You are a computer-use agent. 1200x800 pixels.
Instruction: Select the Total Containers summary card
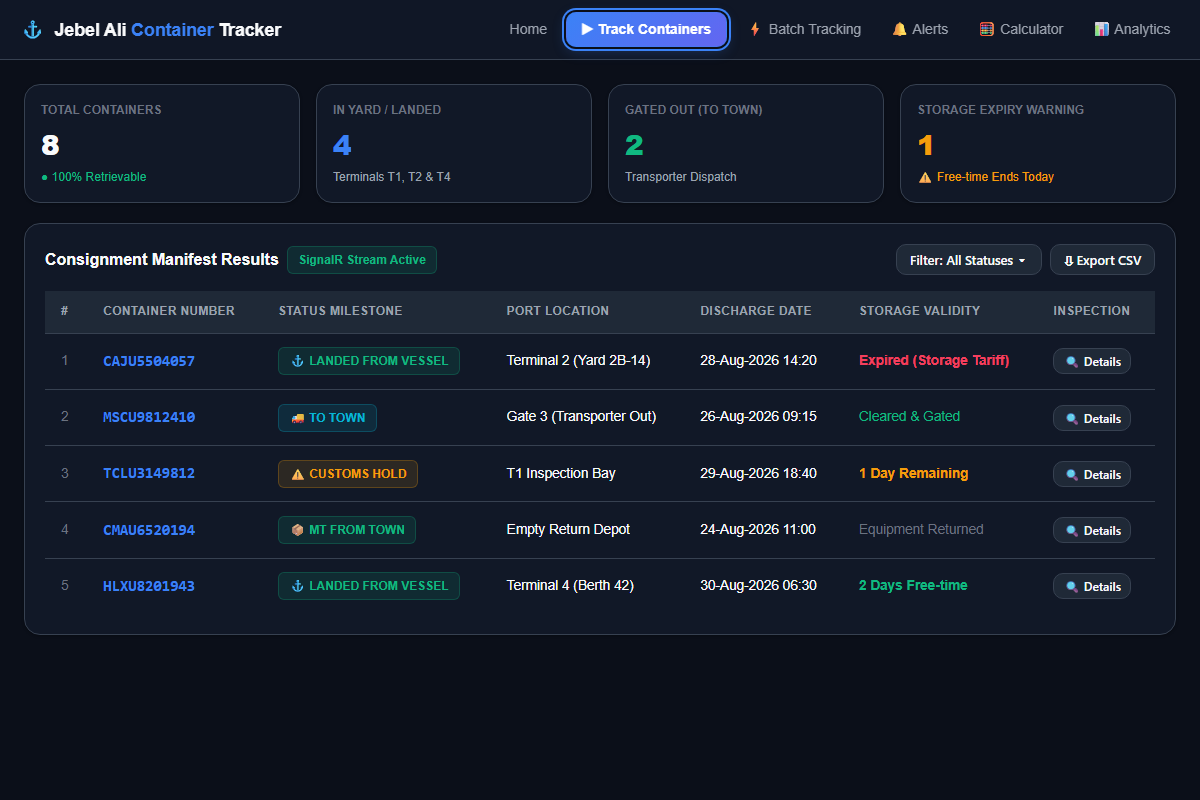[162, 143]
